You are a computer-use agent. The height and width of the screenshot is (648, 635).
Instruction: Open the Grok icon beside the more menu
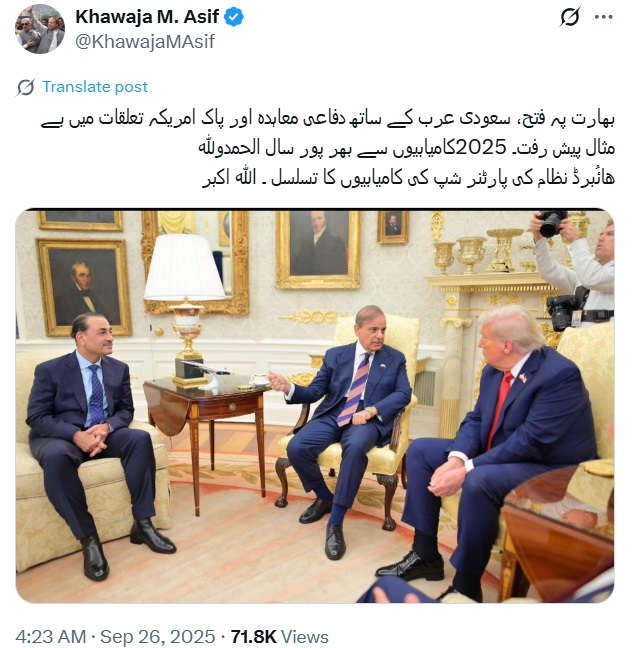pos(571,17)
